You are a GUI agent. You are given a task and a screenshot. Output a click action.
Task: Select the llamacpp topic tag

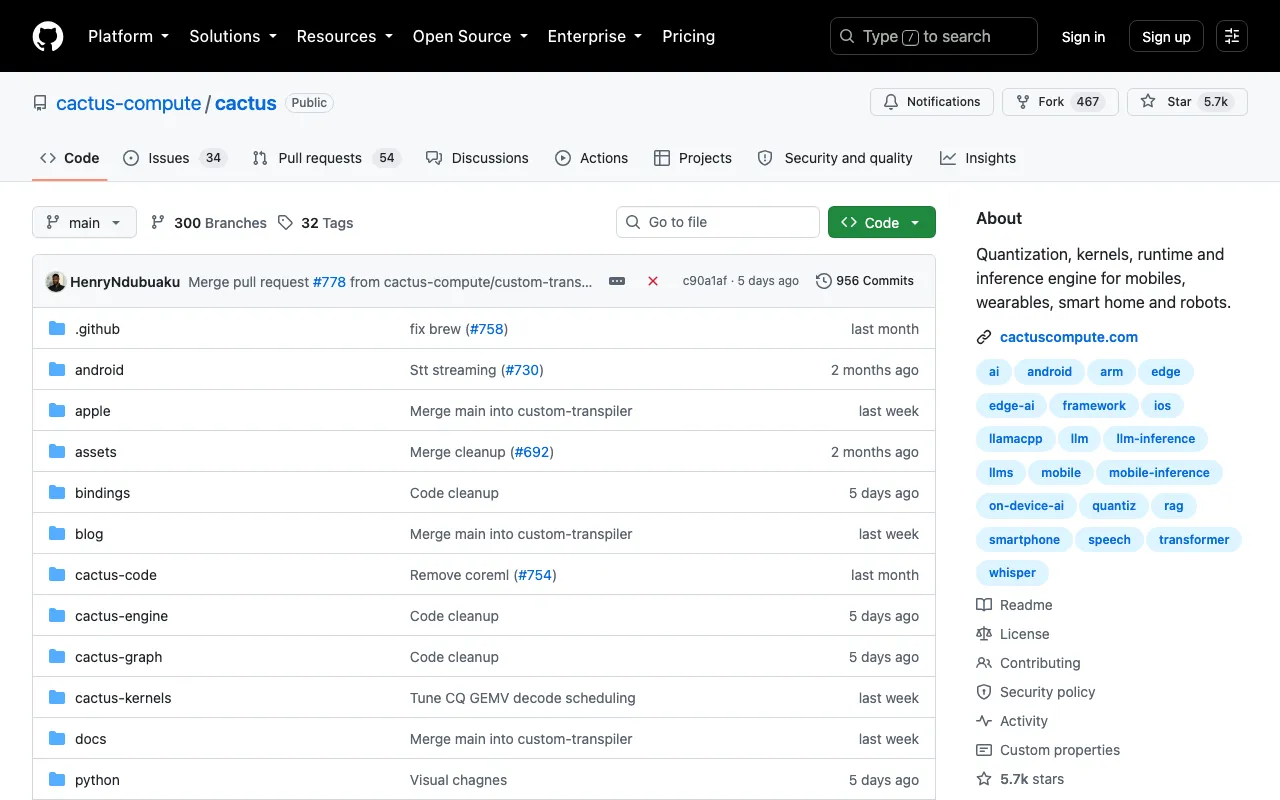pyautogui.click(x=1016, y=439)
